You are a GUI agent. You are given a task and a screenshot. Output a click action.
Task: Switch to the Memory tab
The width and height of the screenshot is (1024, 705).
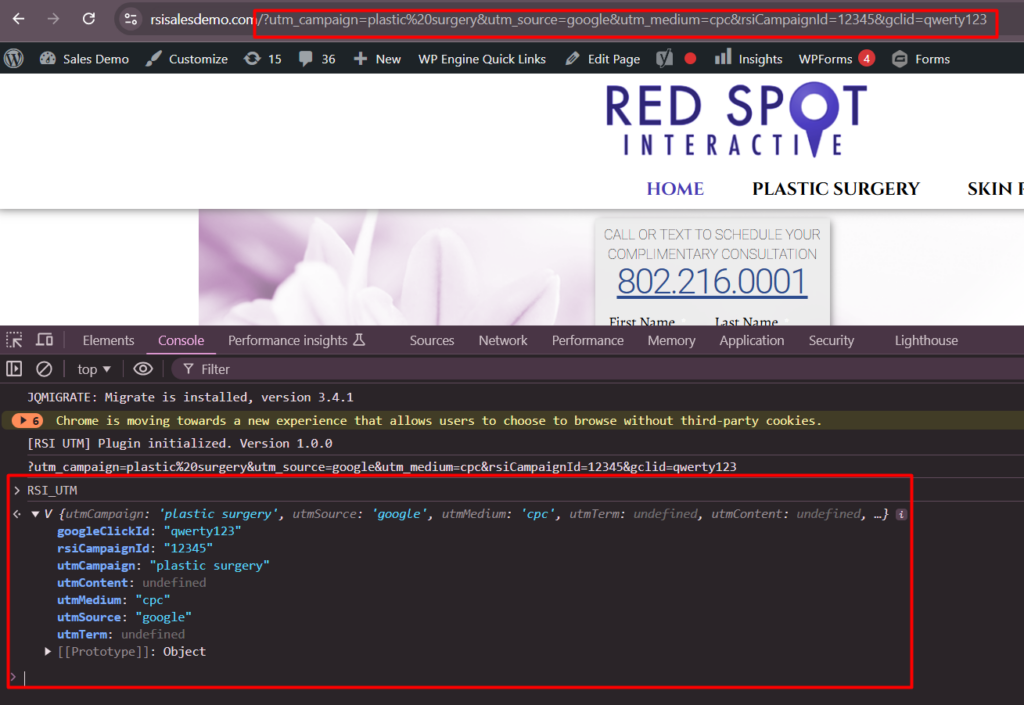(x=671, y=340)
